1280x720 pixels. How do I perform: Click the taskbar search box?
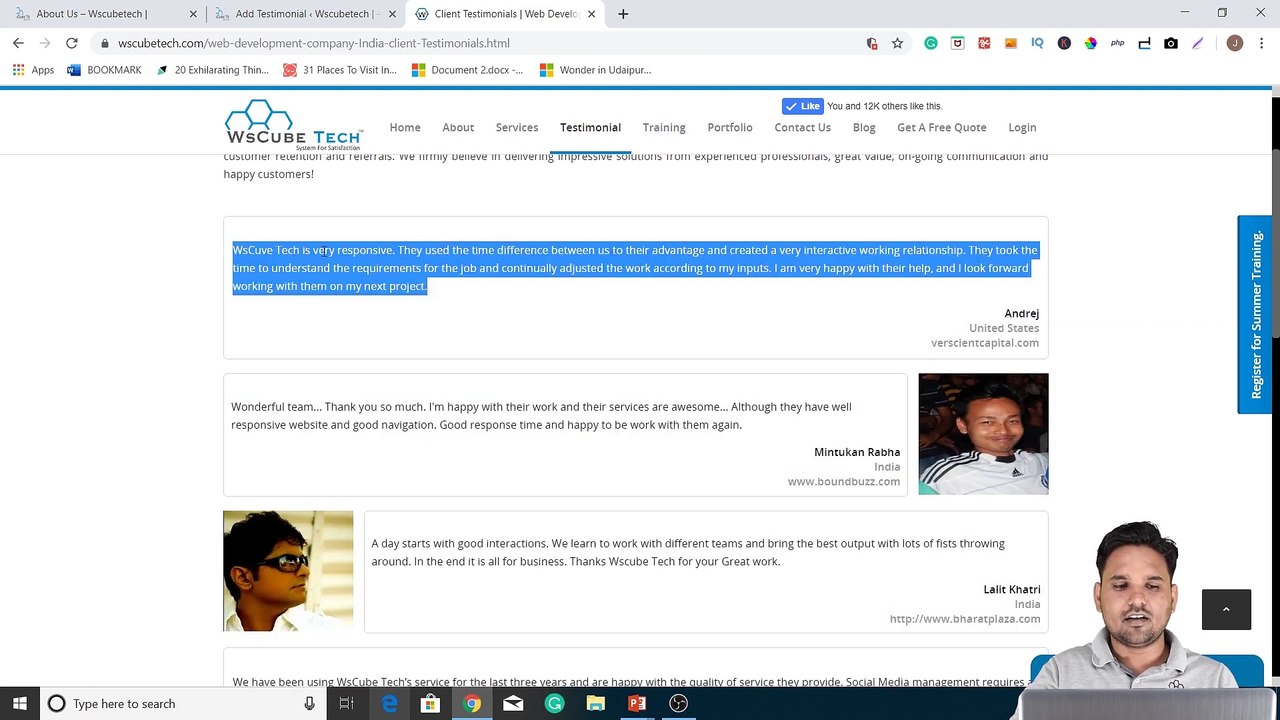[183, 704]
